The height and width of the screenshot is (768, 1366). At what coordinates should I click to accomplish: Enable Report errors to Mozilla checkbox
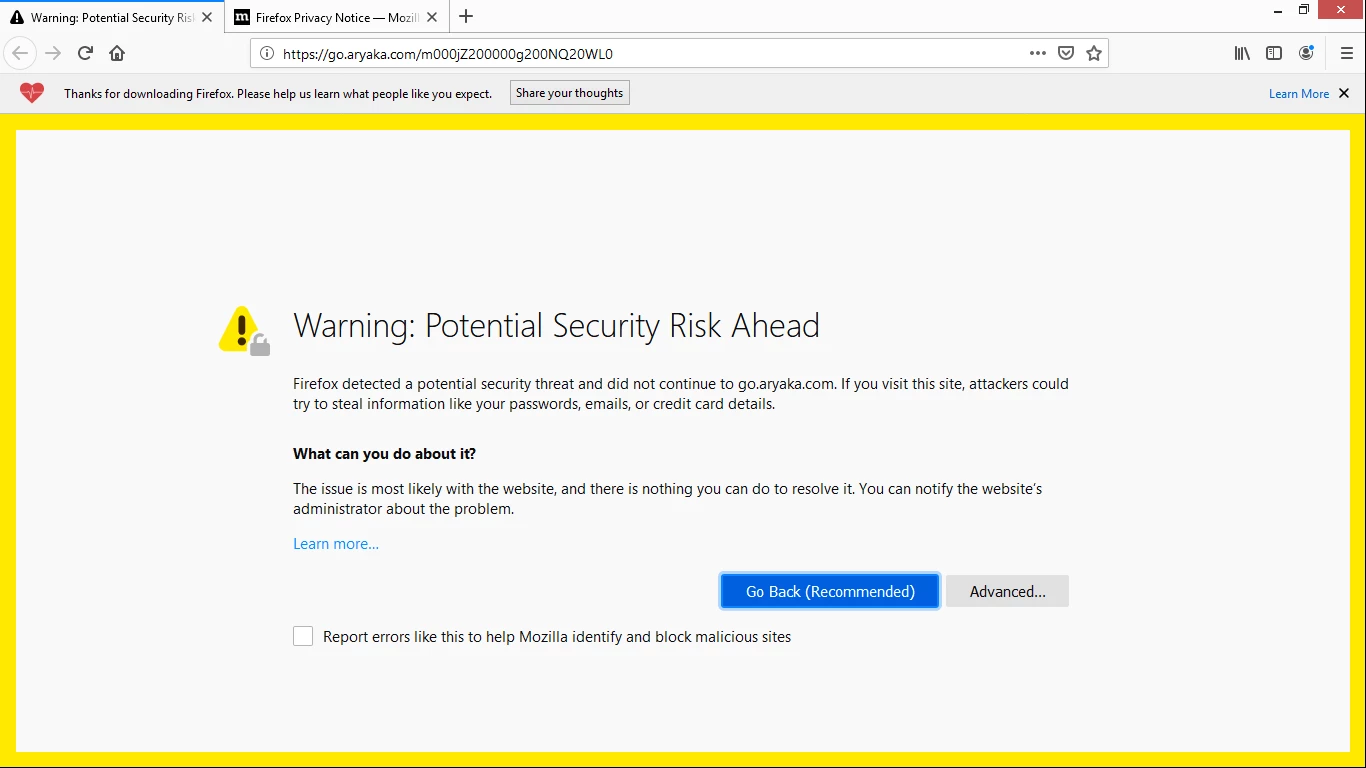pos(303,636)
